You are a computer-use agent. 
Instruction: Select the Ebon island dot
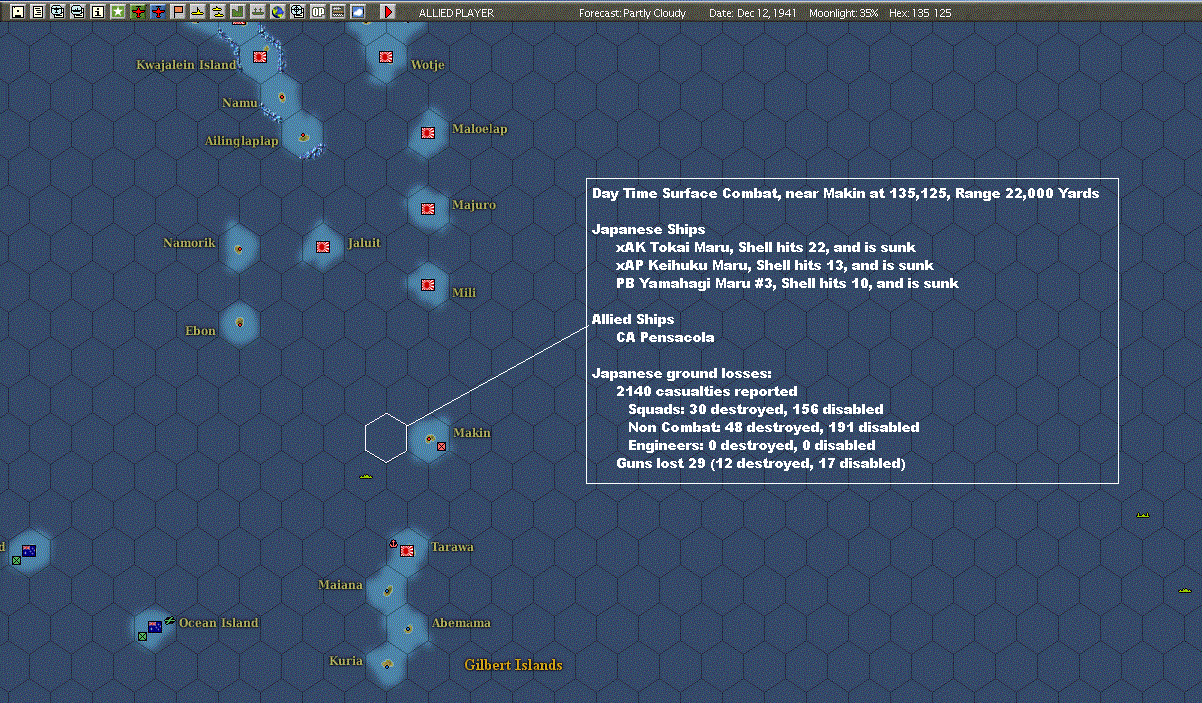[x=240, y=323]
